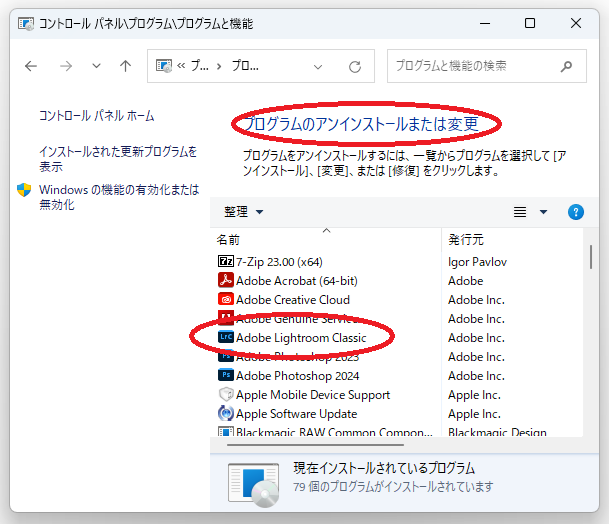Click the プロ... breadcrumb segment
The width and height of the screenshot is (609, 524).
click(x=245, y=66)
